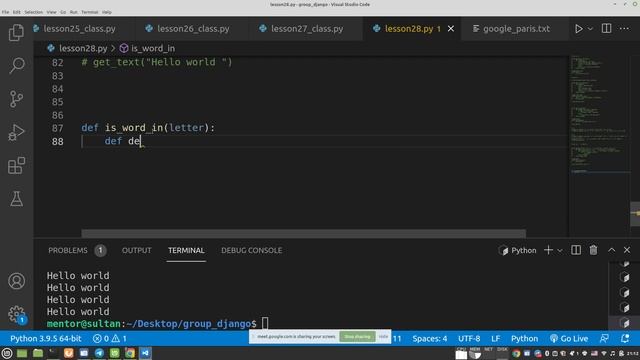Switch to lesson25_class.py tab
The image size is (640, 360).
[x=79, y=29]
